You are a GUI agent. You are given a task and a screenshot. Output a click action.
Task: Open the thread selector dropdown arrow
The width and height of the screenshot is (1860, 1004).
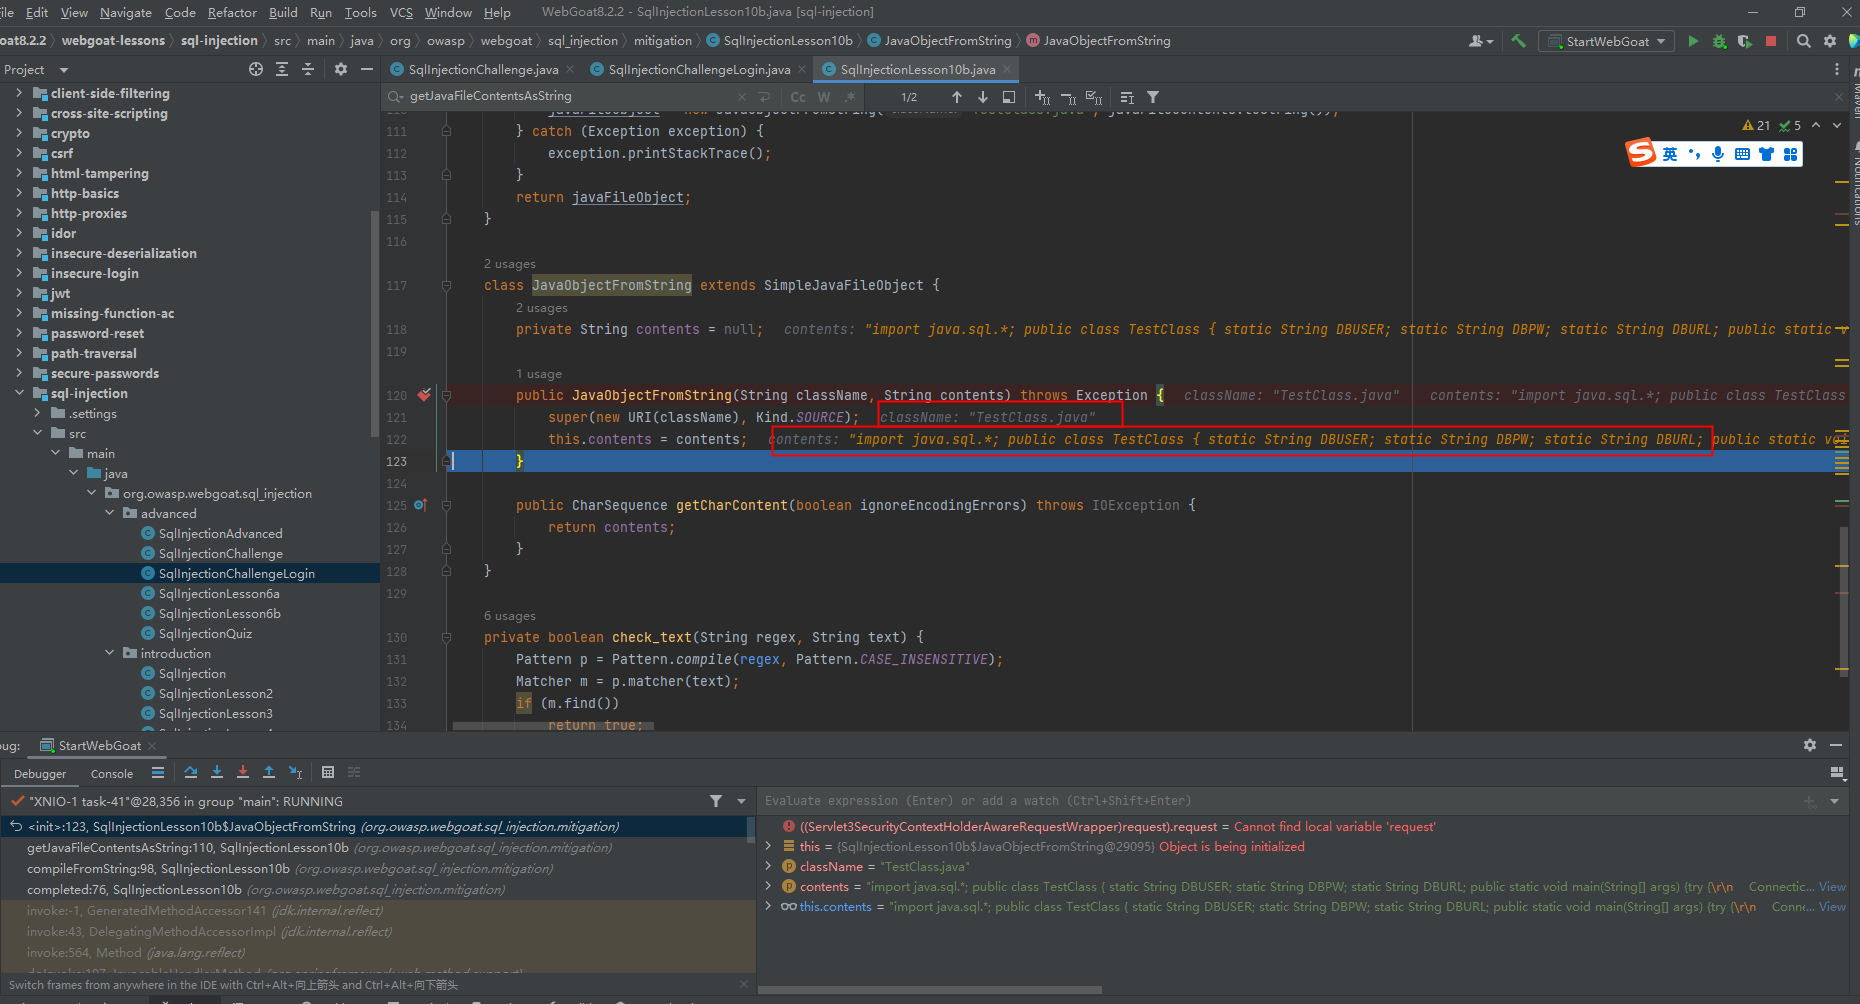click(741, 801)
